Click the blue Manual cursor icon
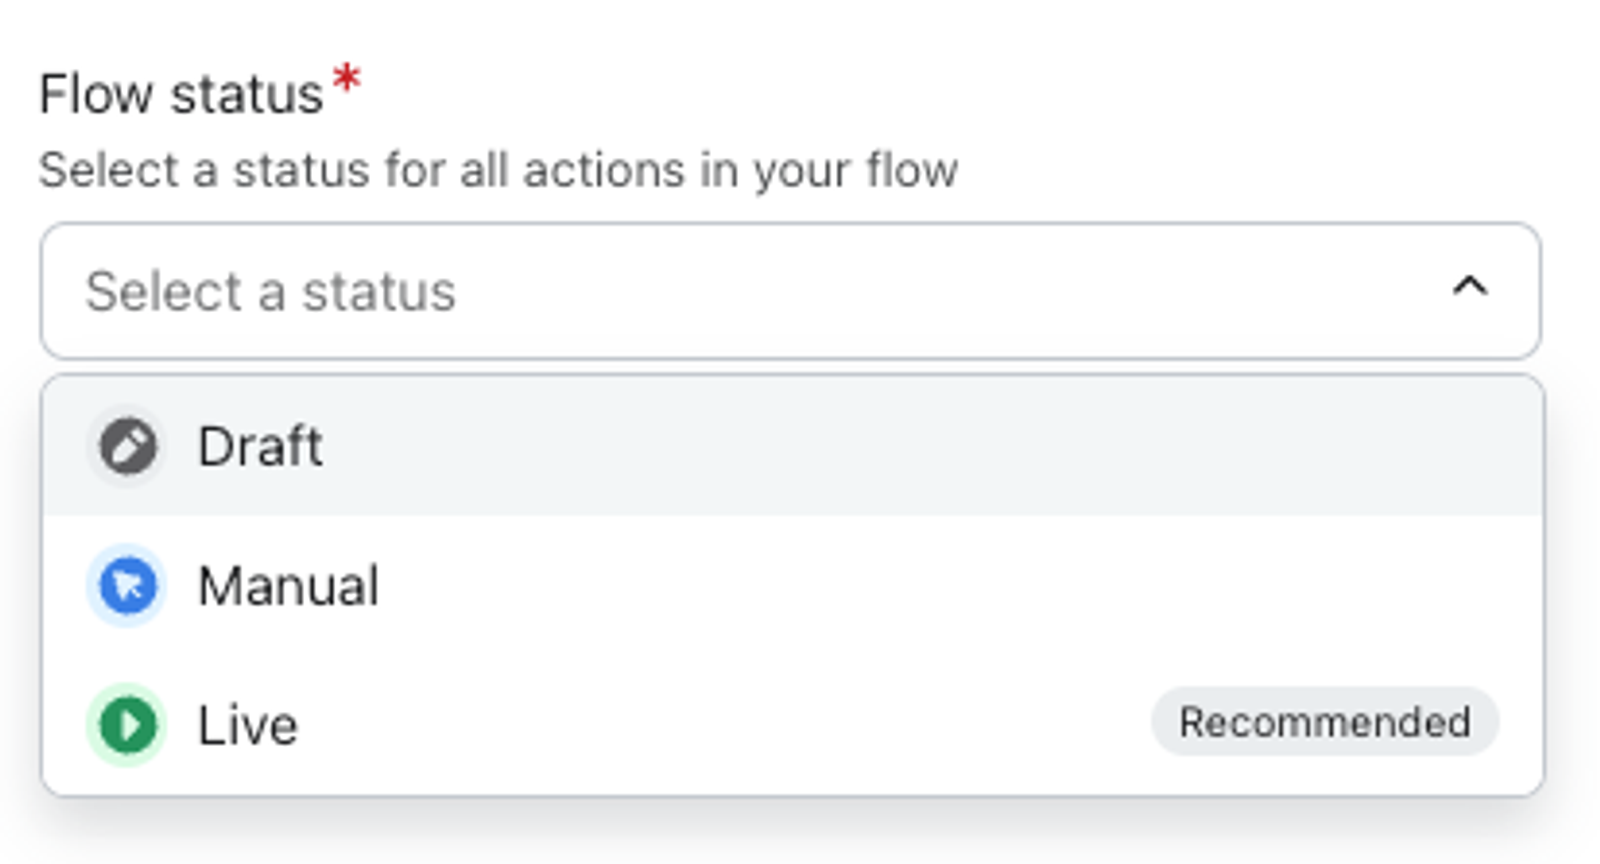The height and width of the screenshot is (864, 1600). tap(127, 586)
